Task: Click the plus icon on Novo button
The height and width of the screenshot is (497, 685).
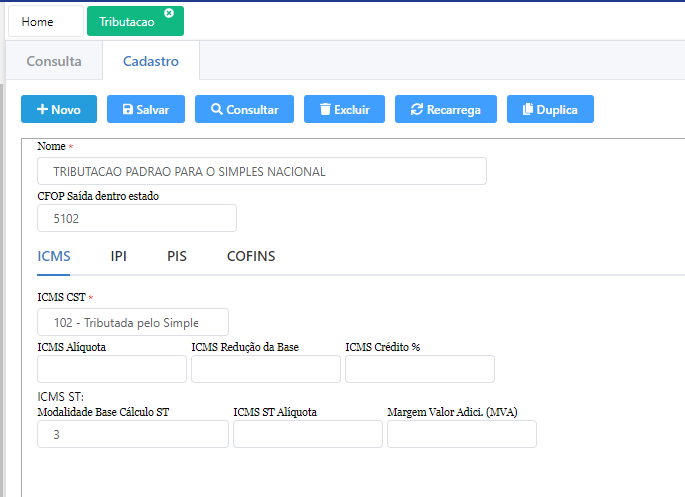Action: (x=42, y=109)
